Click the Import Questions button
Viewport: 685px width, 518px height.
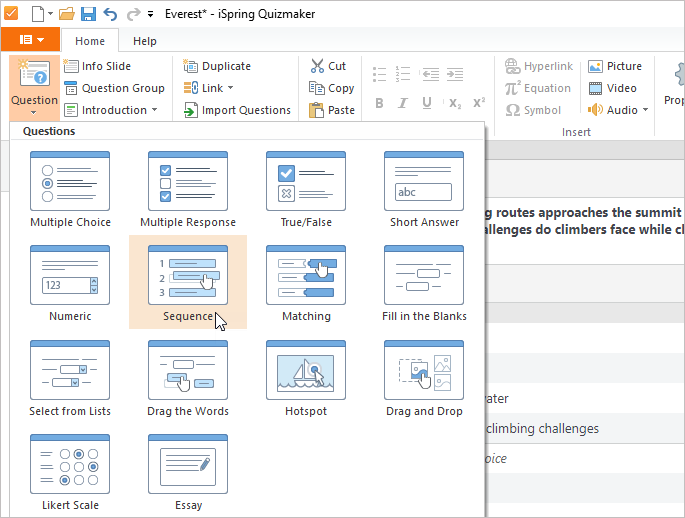[237, 110]
